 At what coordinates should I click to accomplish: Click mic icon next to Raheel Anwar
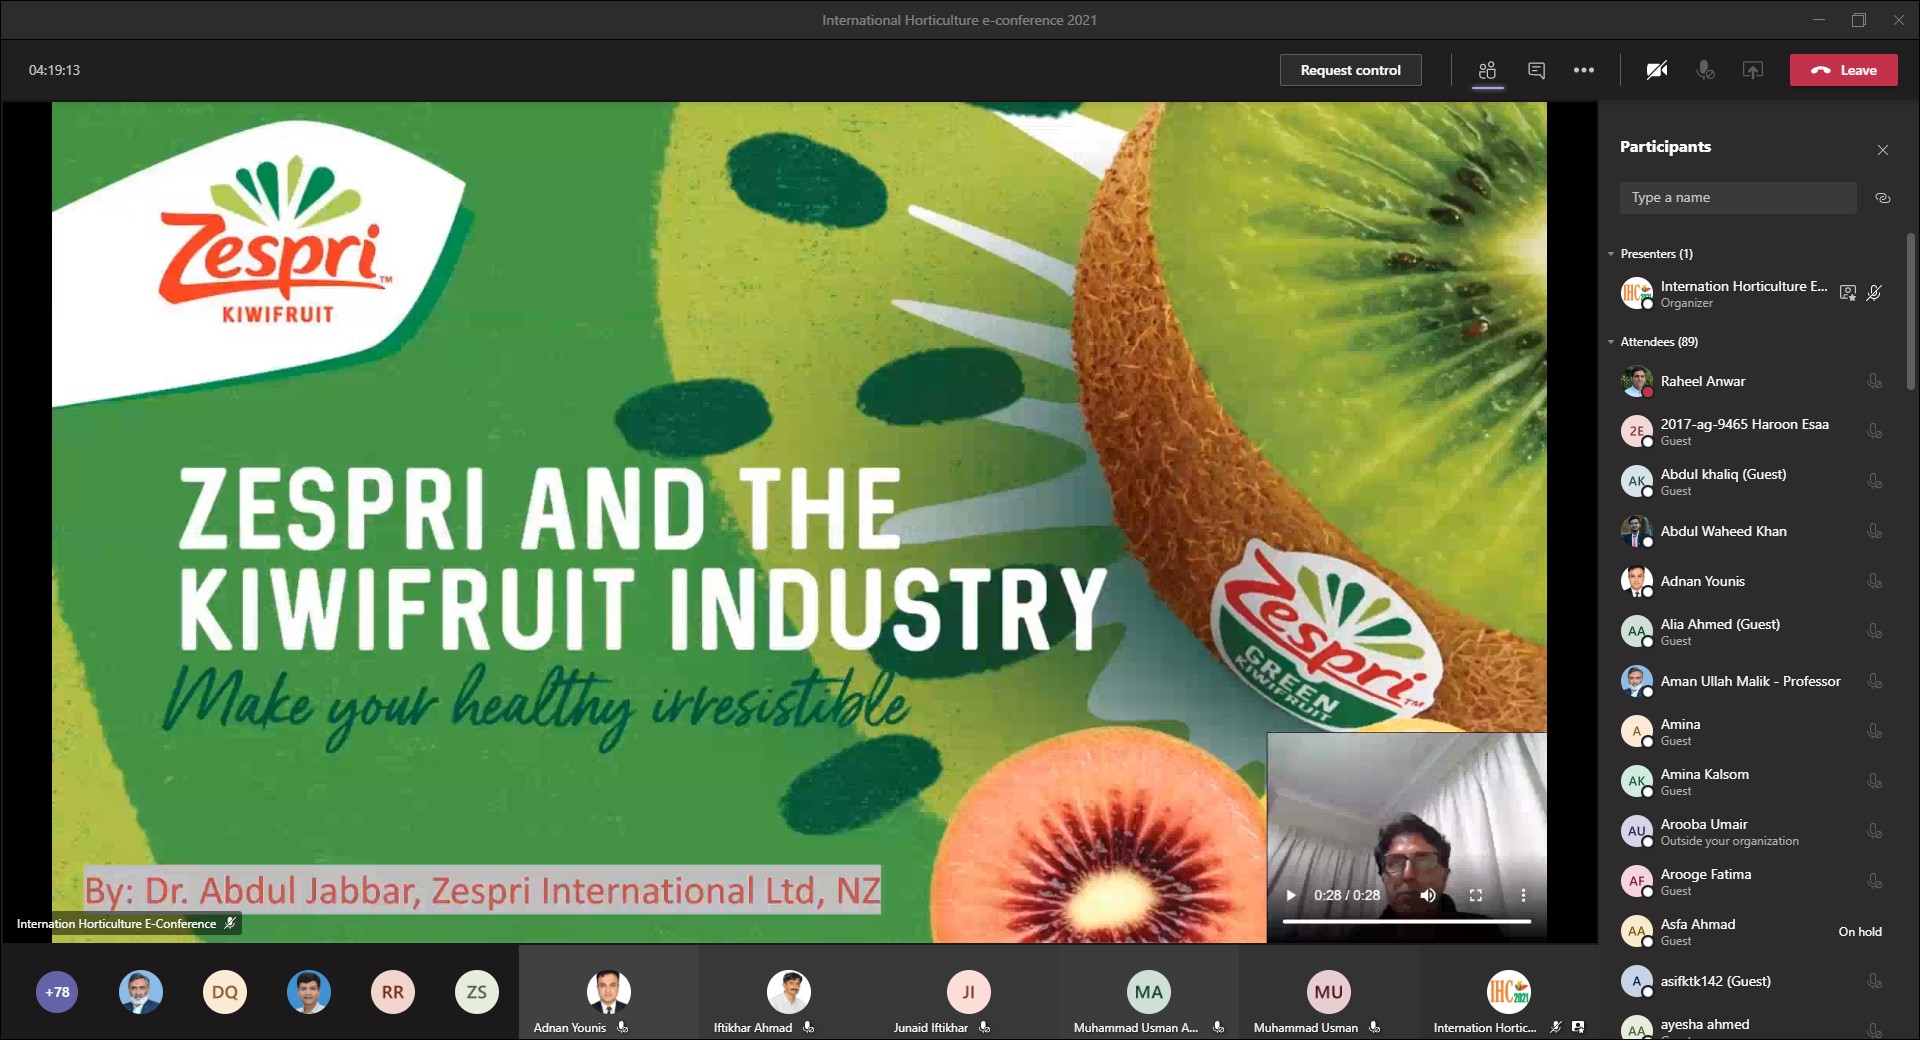coord(1875,381)
